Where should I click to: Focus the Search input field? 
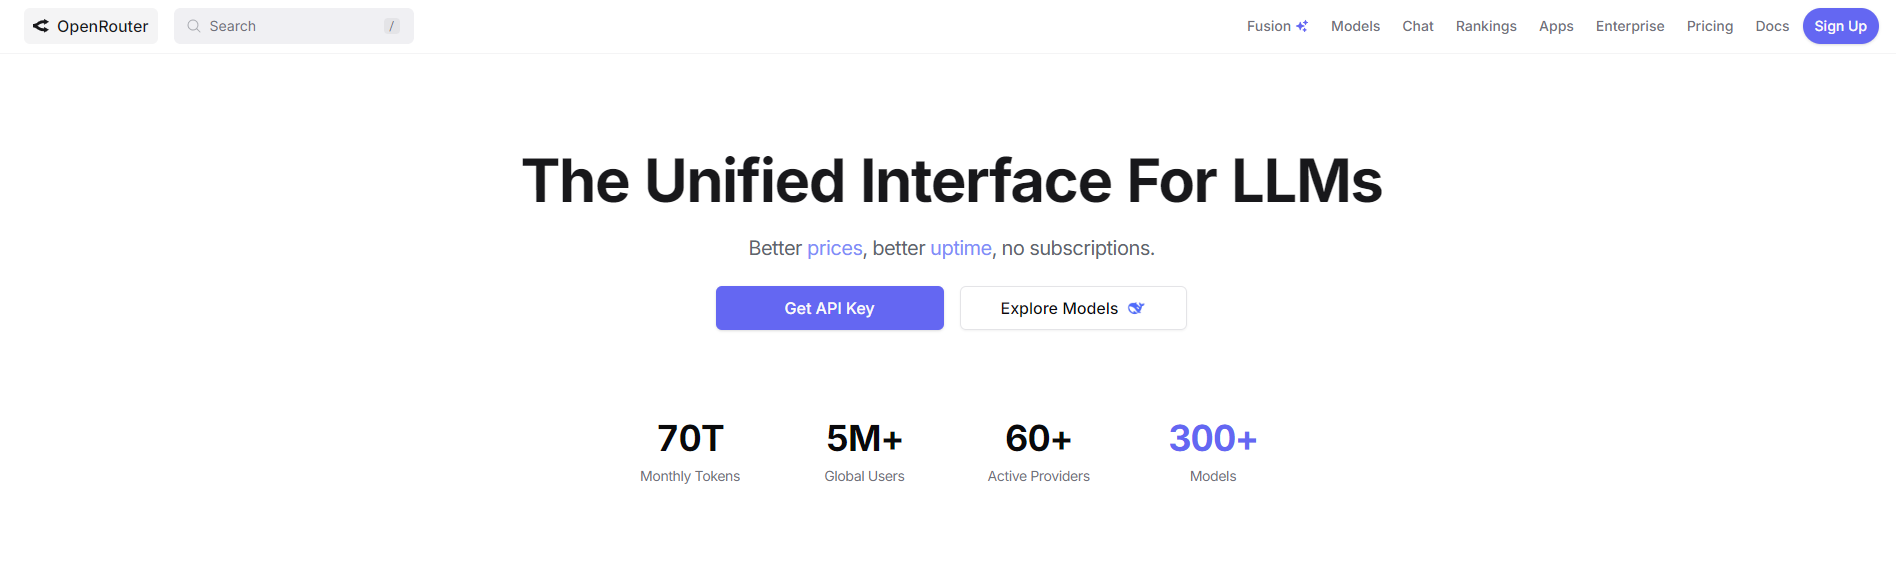click(x=294, y=26)
